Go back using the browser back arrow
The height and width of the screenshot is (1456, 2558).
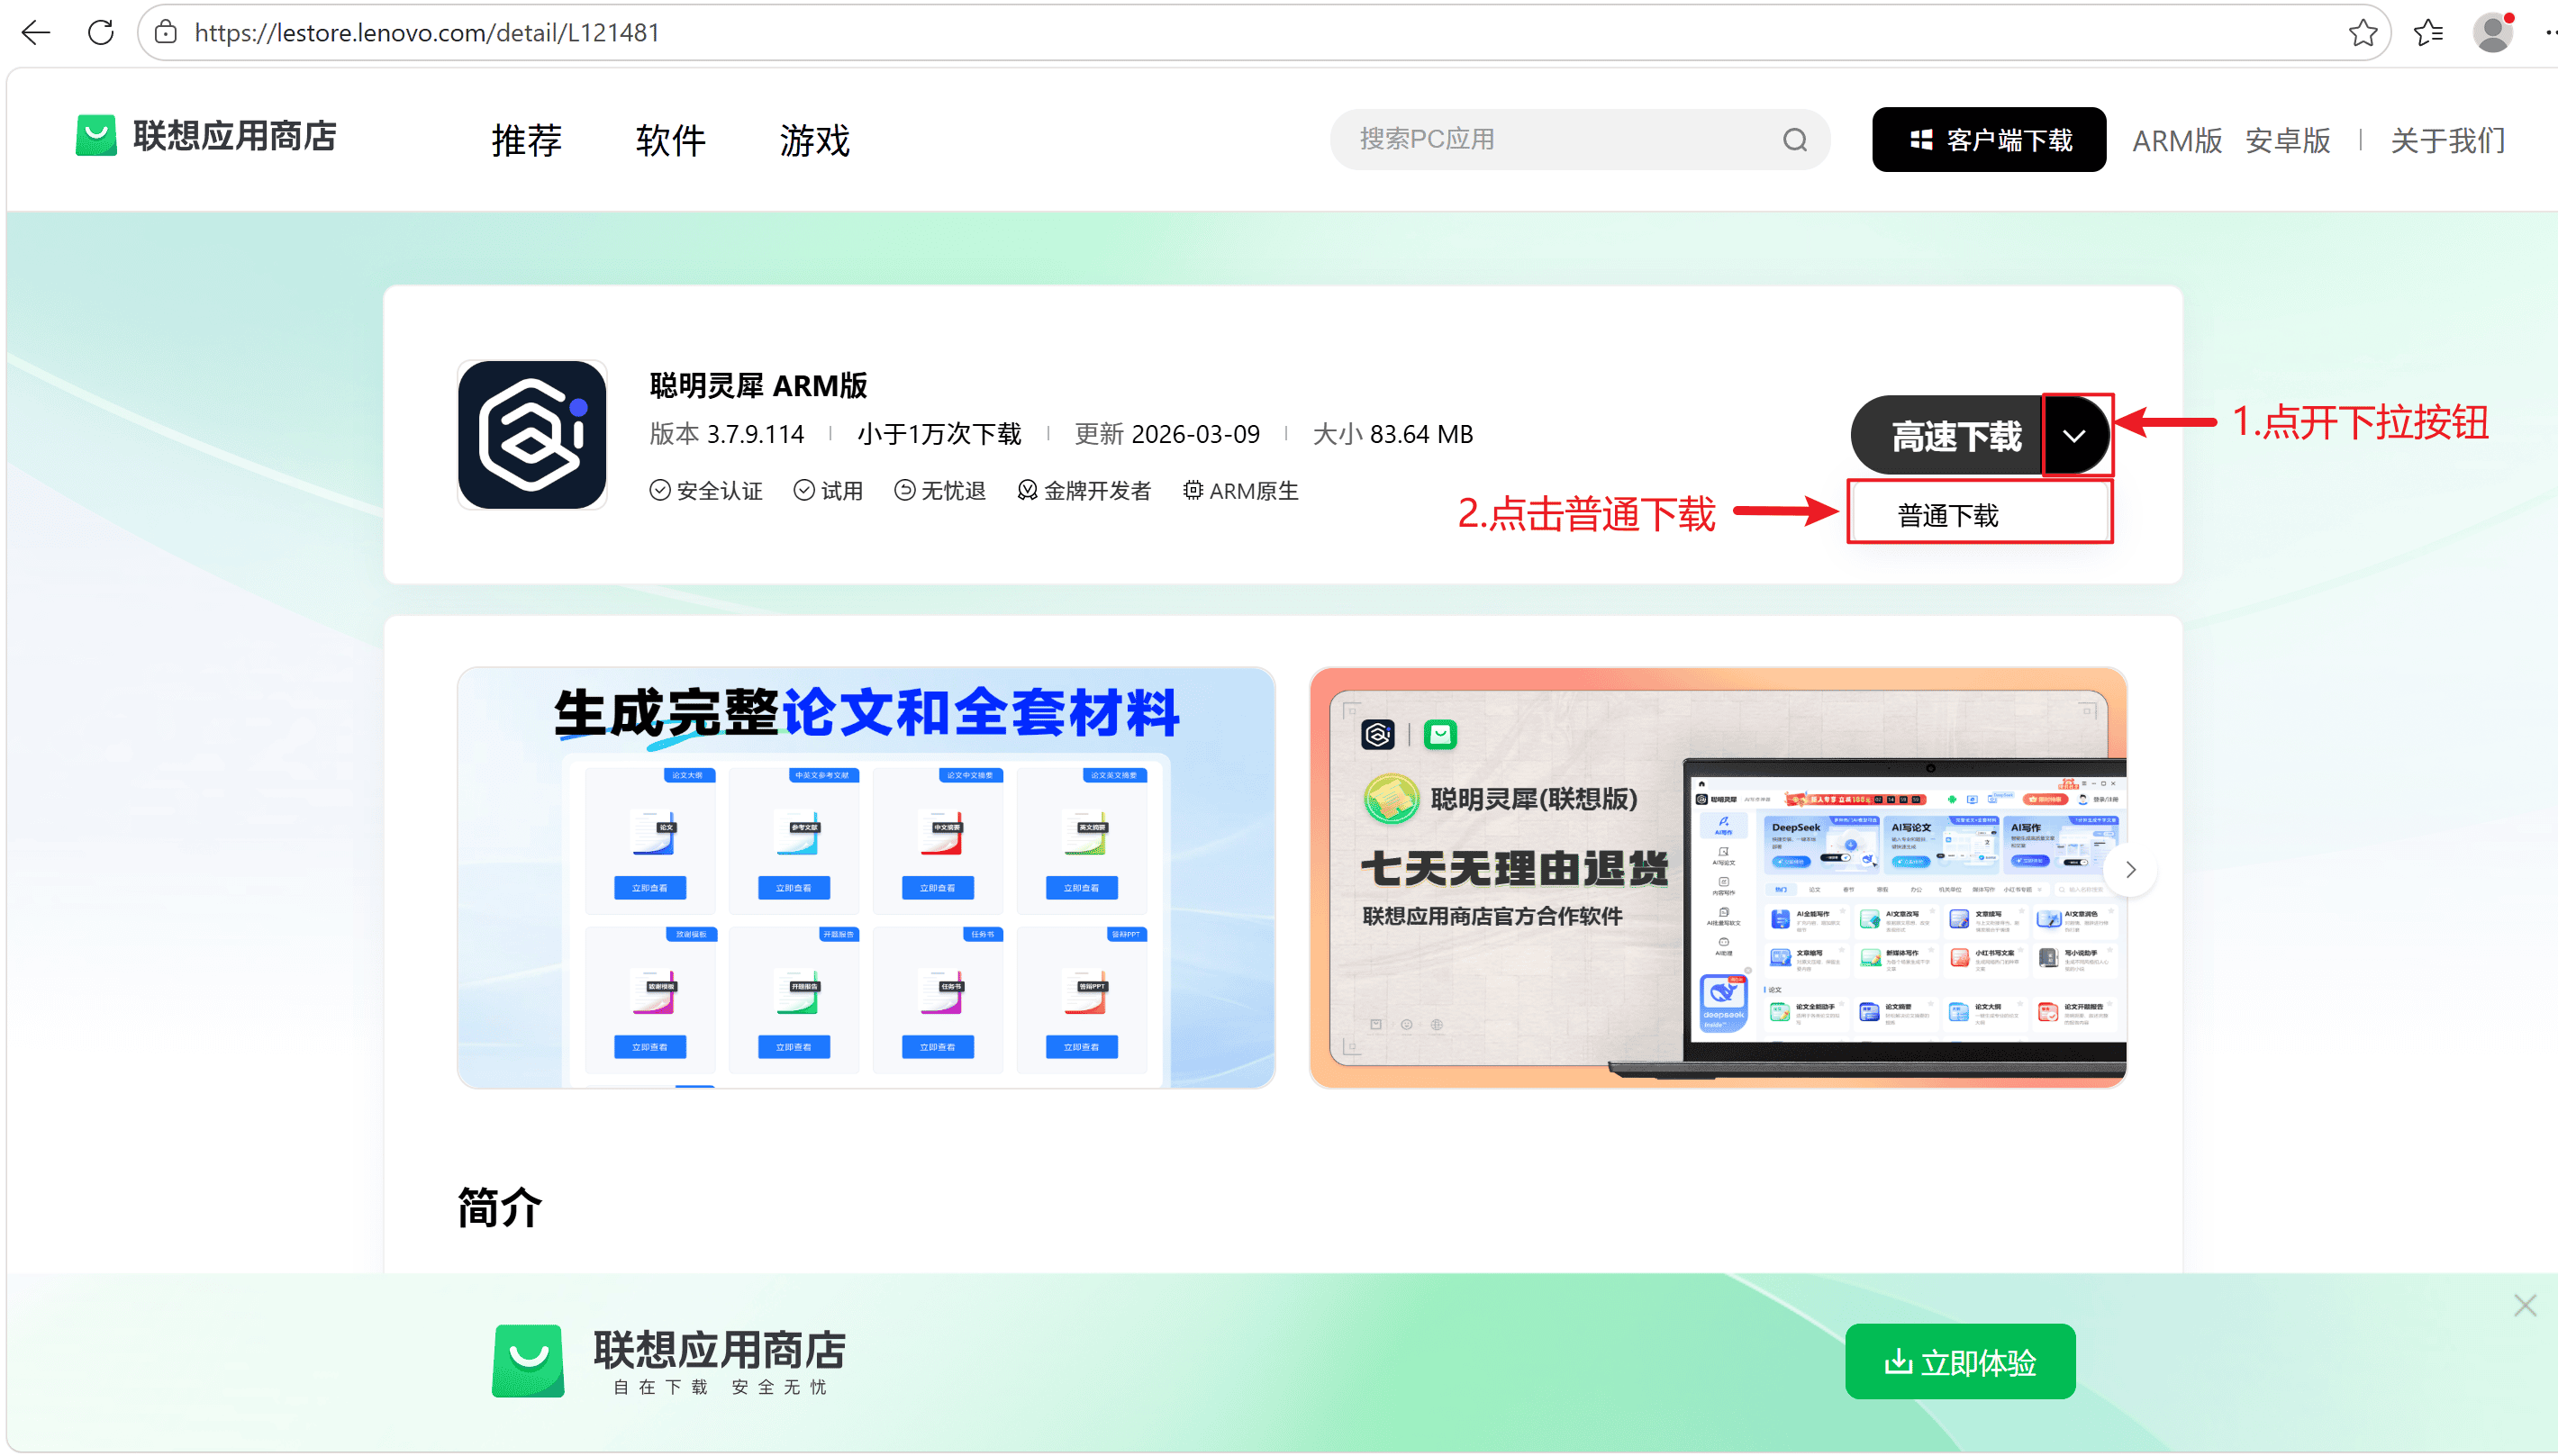[x=36, y=33]
